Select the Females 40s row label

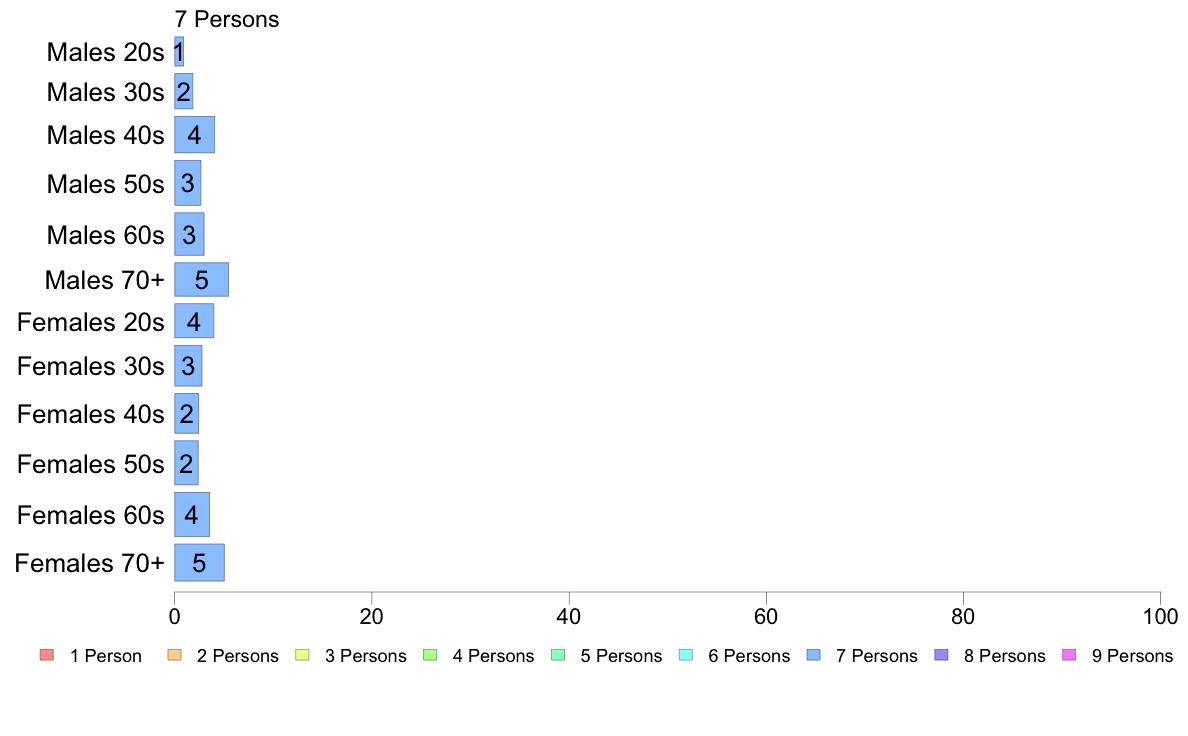(x=90, y=415)
